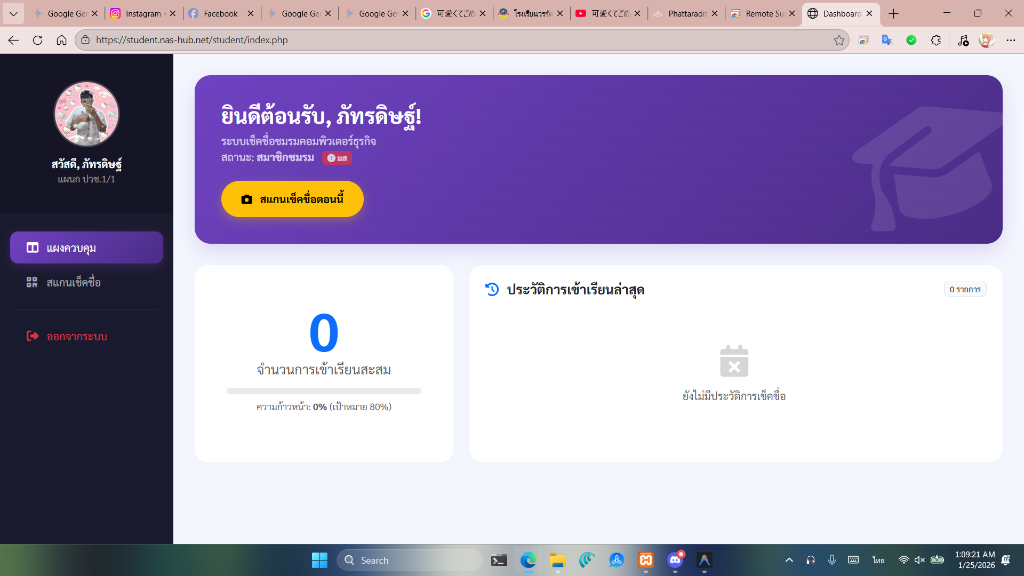This screenshot has height=576, width=1024.
Task: Click the browser refresh icon
Action: coord(37,40)
